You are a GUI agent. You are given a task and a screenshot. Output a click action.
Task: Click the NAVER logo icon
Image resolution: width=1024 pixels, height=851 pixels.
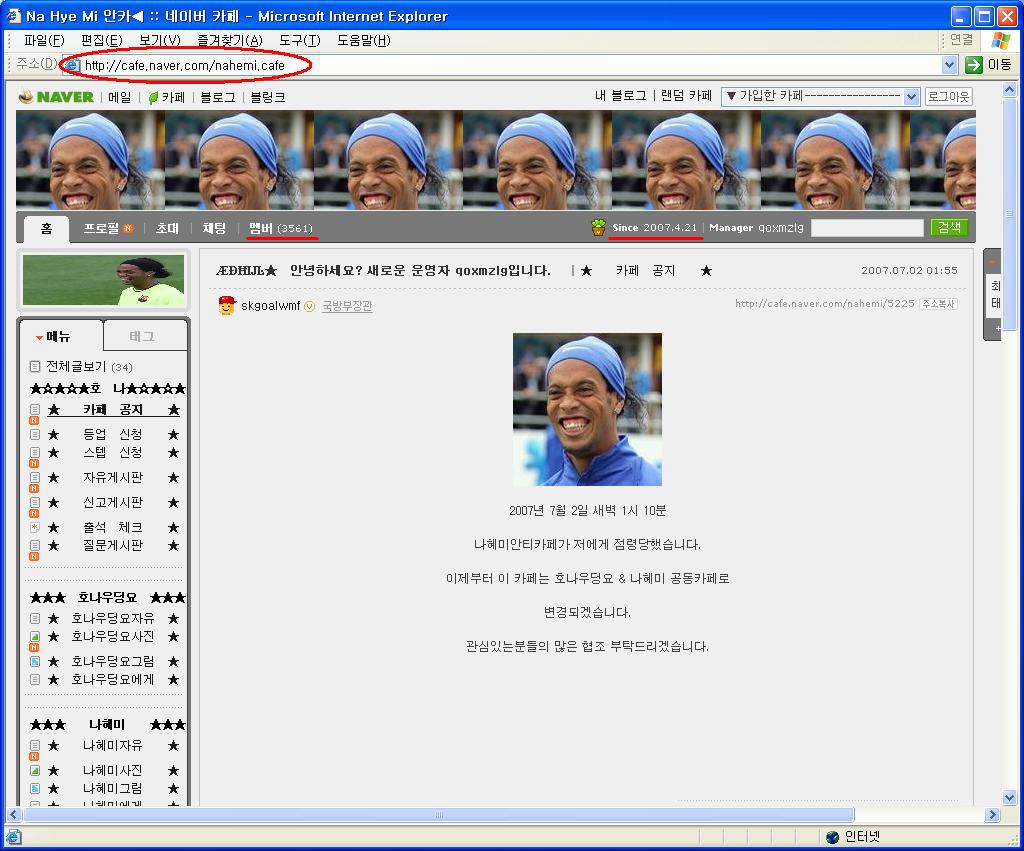(x=25, y=97)
